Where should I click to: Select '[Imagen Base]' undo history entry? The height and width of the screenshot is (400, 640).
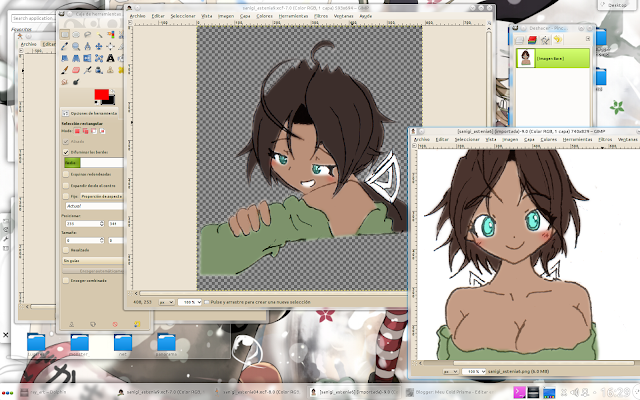pos(553,58)
